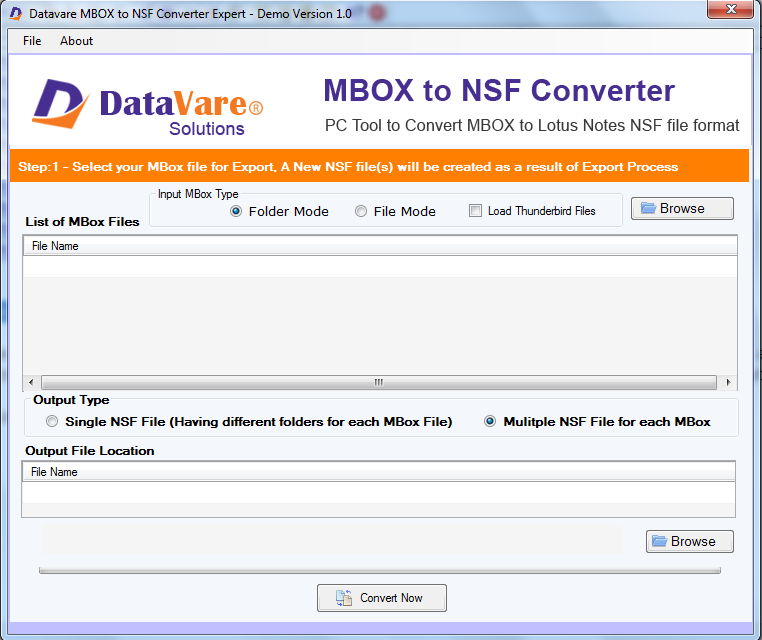Click the Step 1 instruction banner text
This screenshot has height=640, width=762.
tap(348, 167)
